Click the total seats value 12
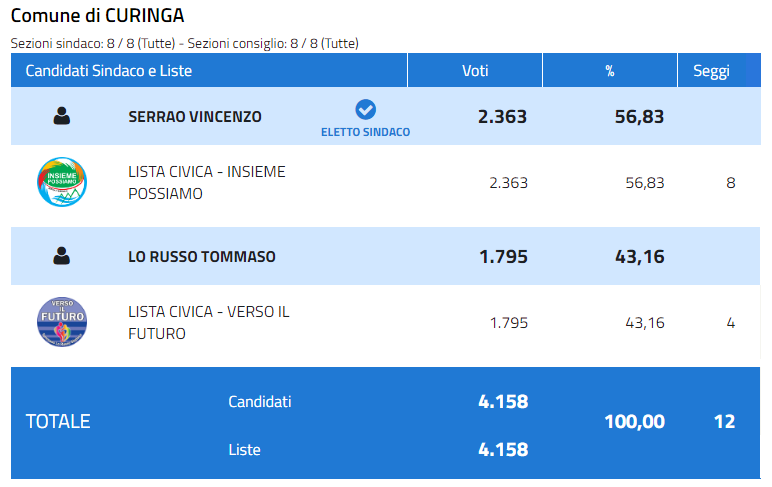The width and height of the screenshot is (772, 487). [x=725, y=422]
